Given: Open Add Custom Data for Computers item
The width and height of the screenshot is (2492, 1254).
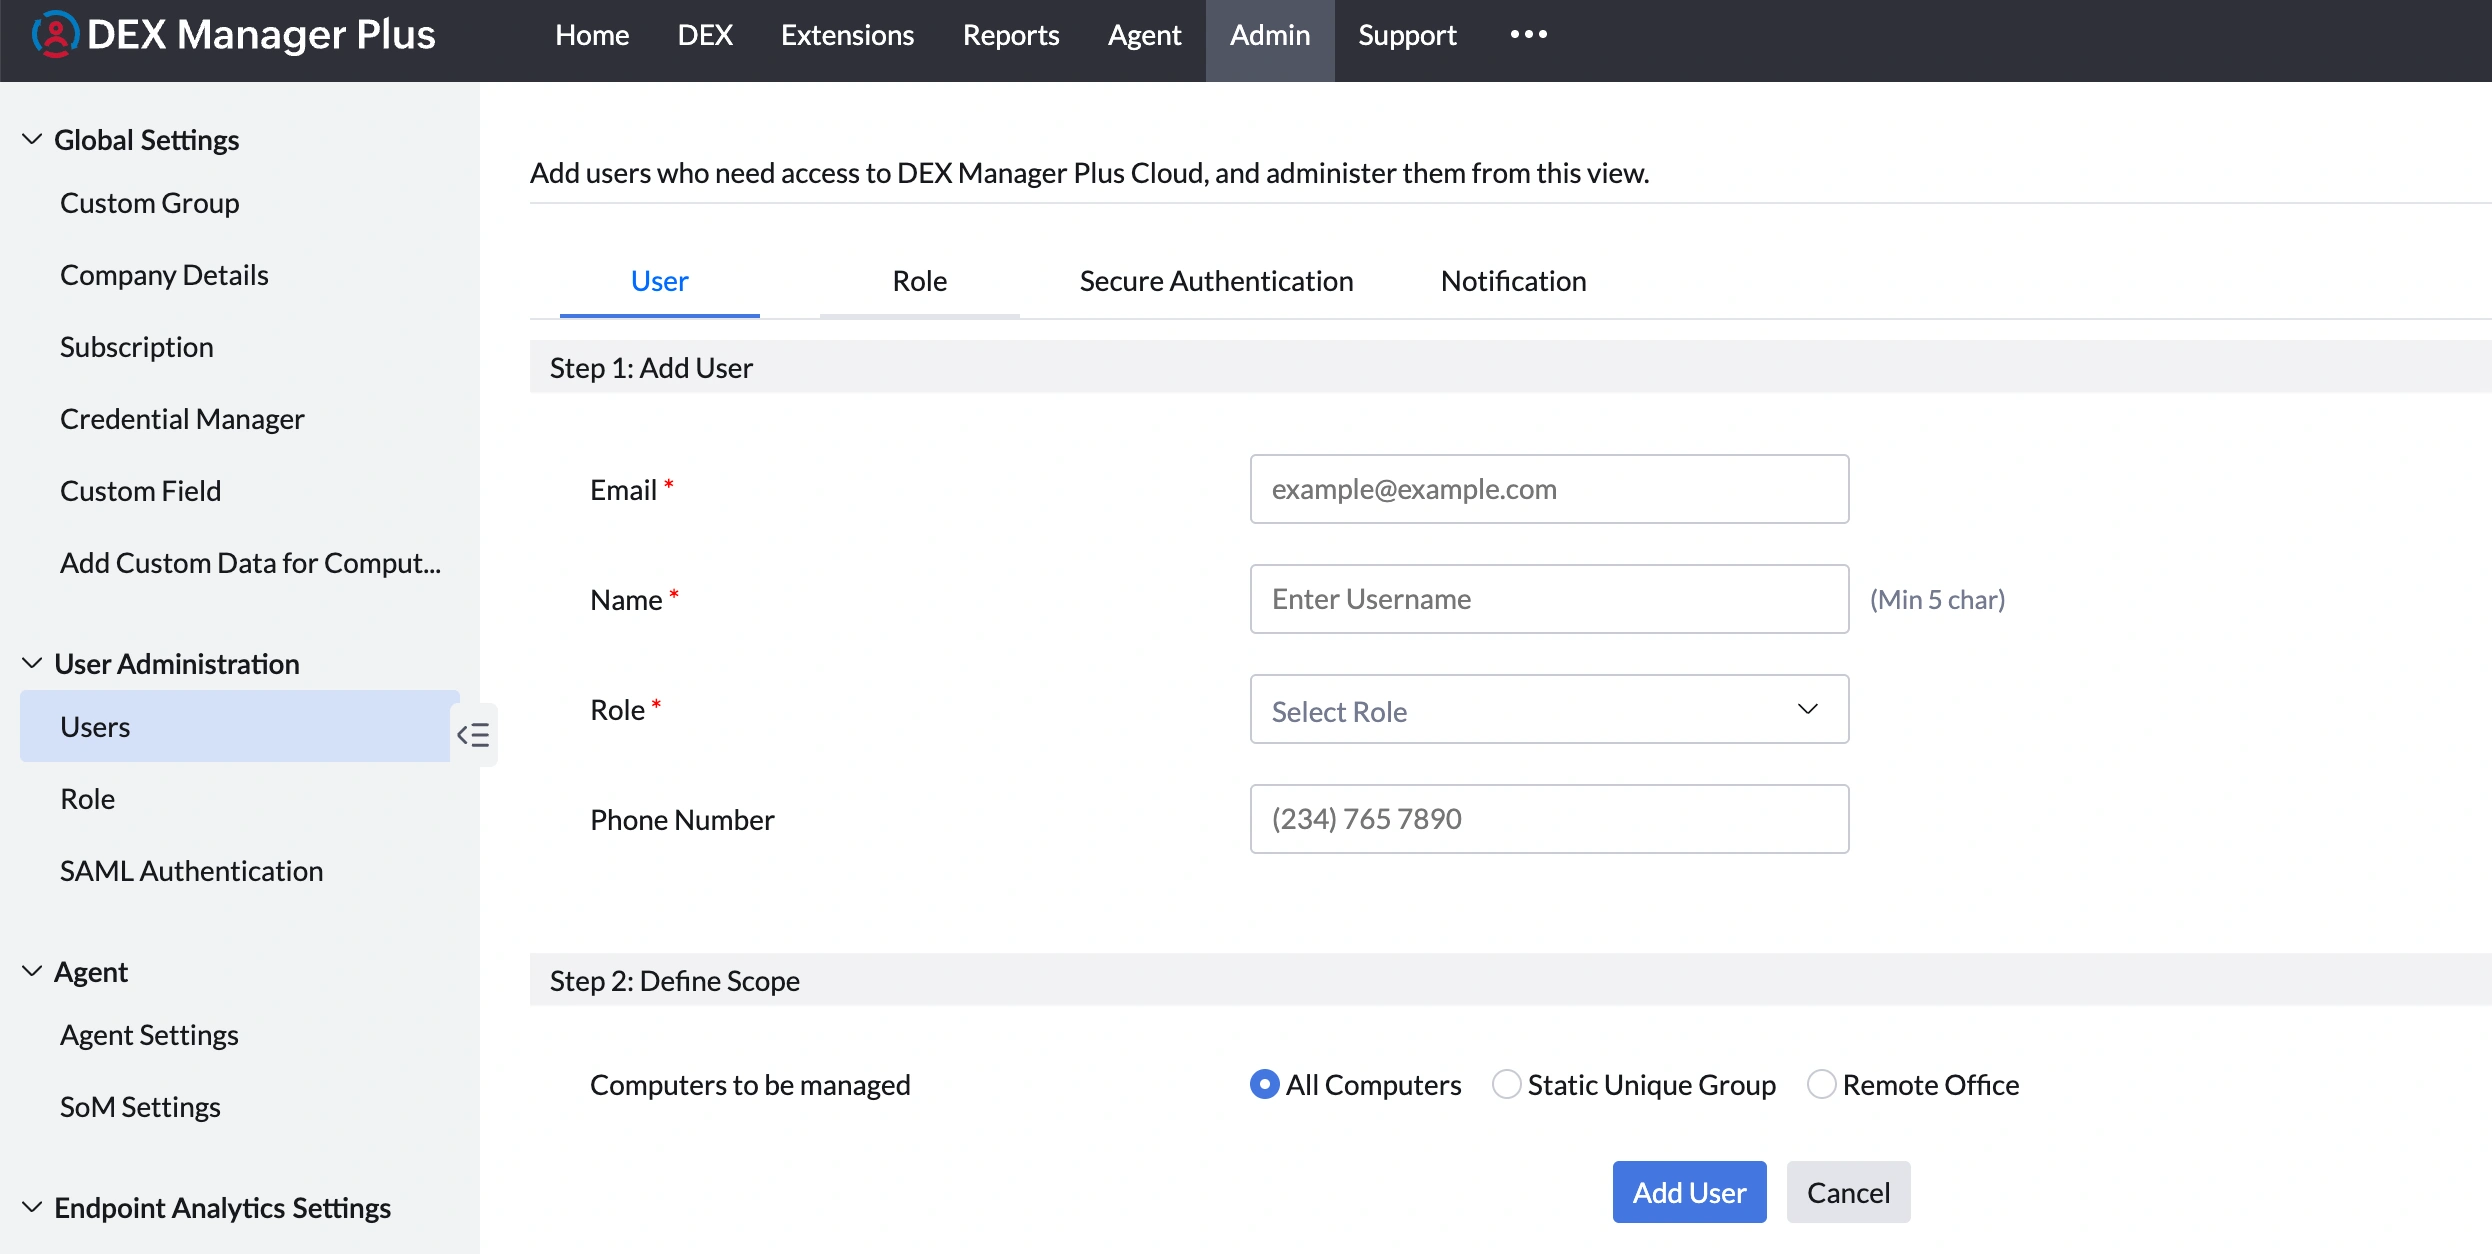Looking at the screenshot, I should click(250, 563).
